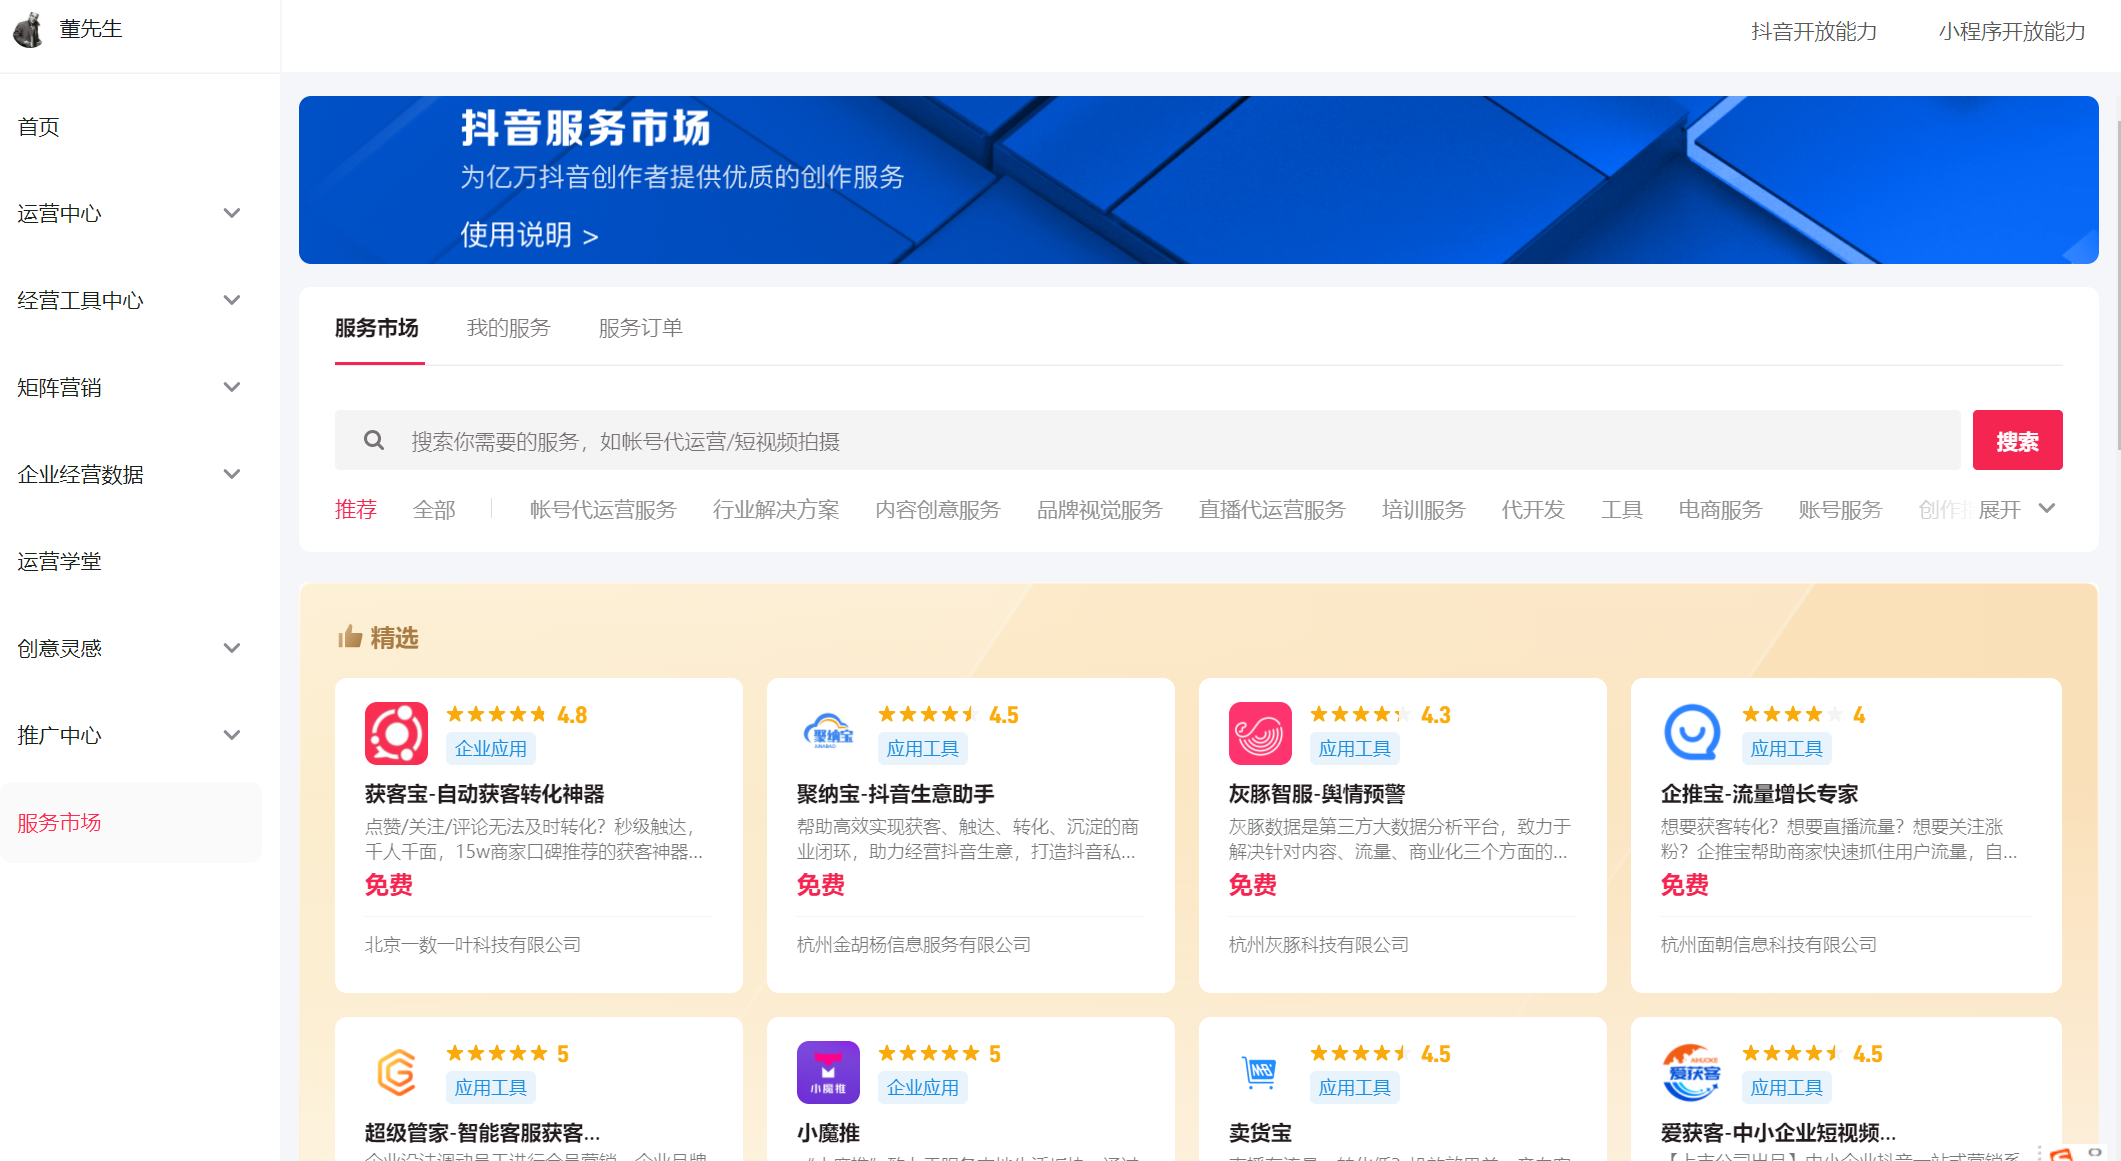
Task: Select 推荐 category filter
Action: [x=356, y=509]
